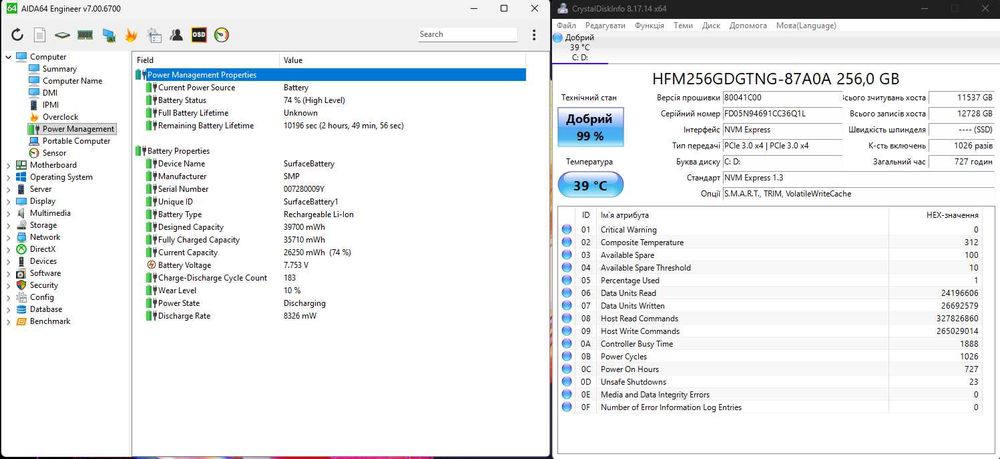The width and height of the screenshot is (1000, 459).
Task: Open the three-dot menu in AIDA64
Action: [534, 35]
